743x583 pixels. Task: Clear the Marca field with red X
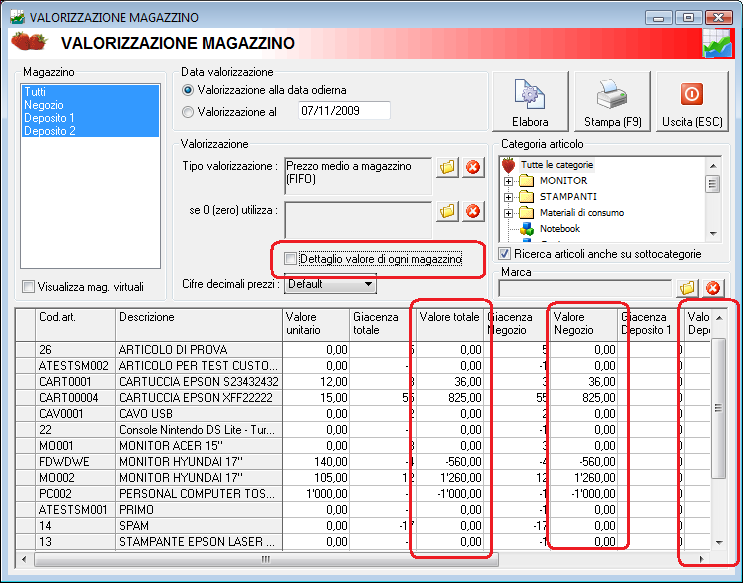click(713, 288)
